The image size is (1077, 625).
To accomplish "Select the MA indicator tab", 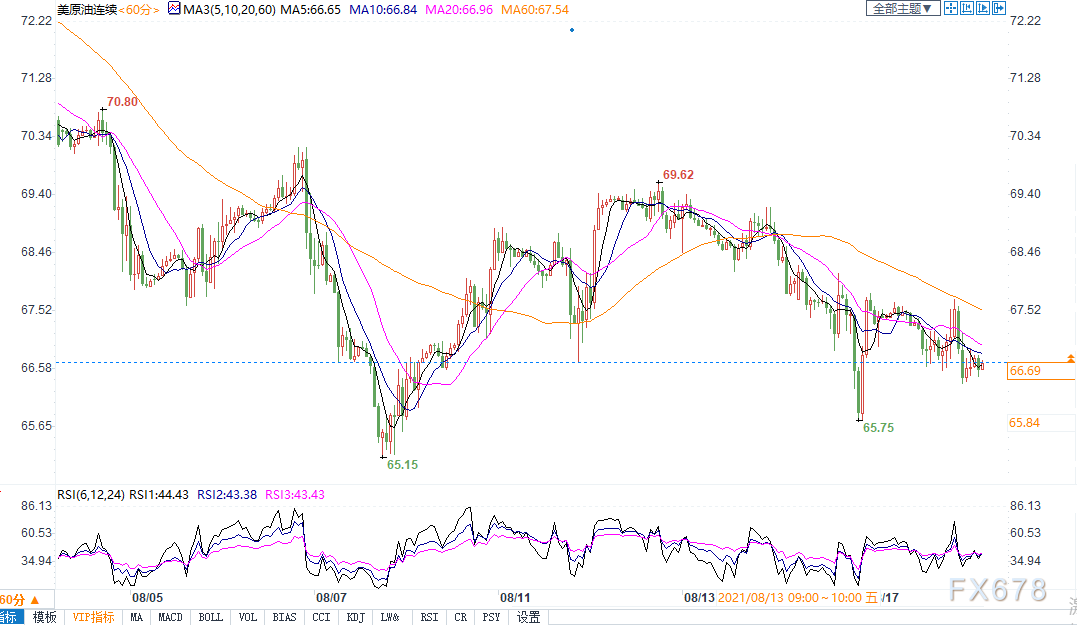I will click(137, 617).
